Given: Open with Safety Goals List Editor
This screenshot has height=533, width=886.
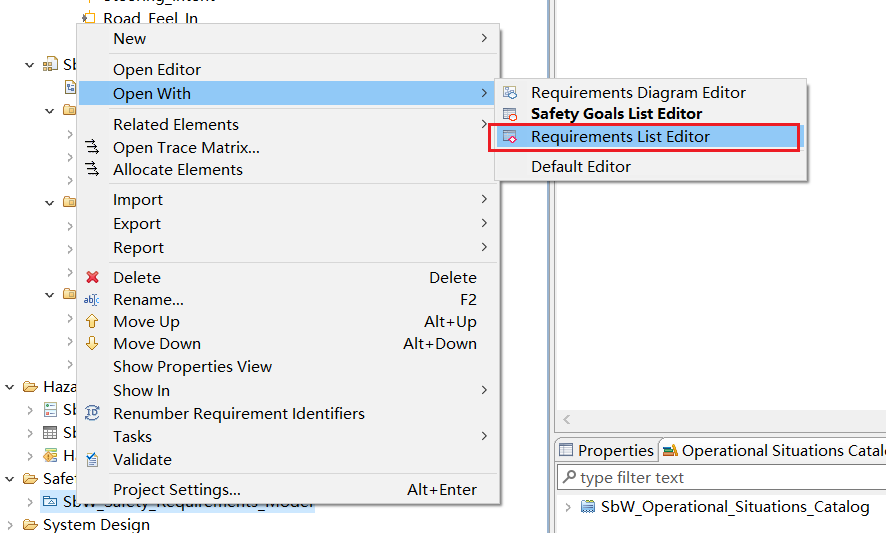Looking at the screenshot, I should (651, 114).
